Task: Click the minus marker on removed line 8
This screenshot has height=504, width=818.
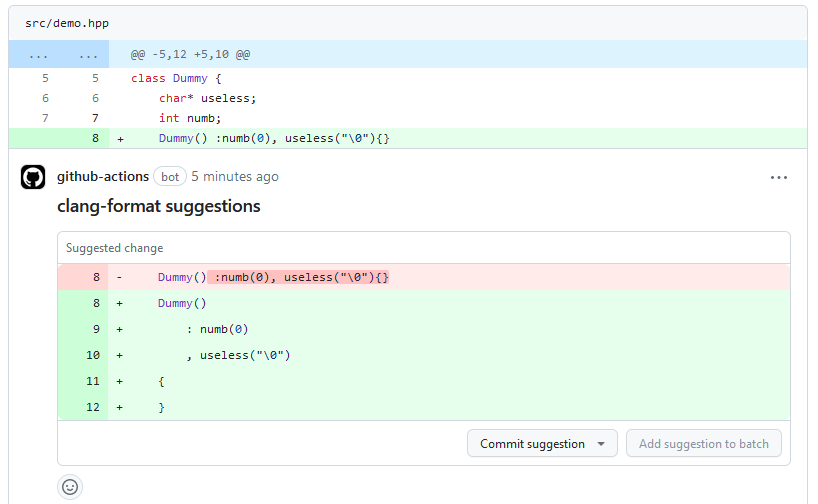Action: pyautogui.click(x=120, y=277)
